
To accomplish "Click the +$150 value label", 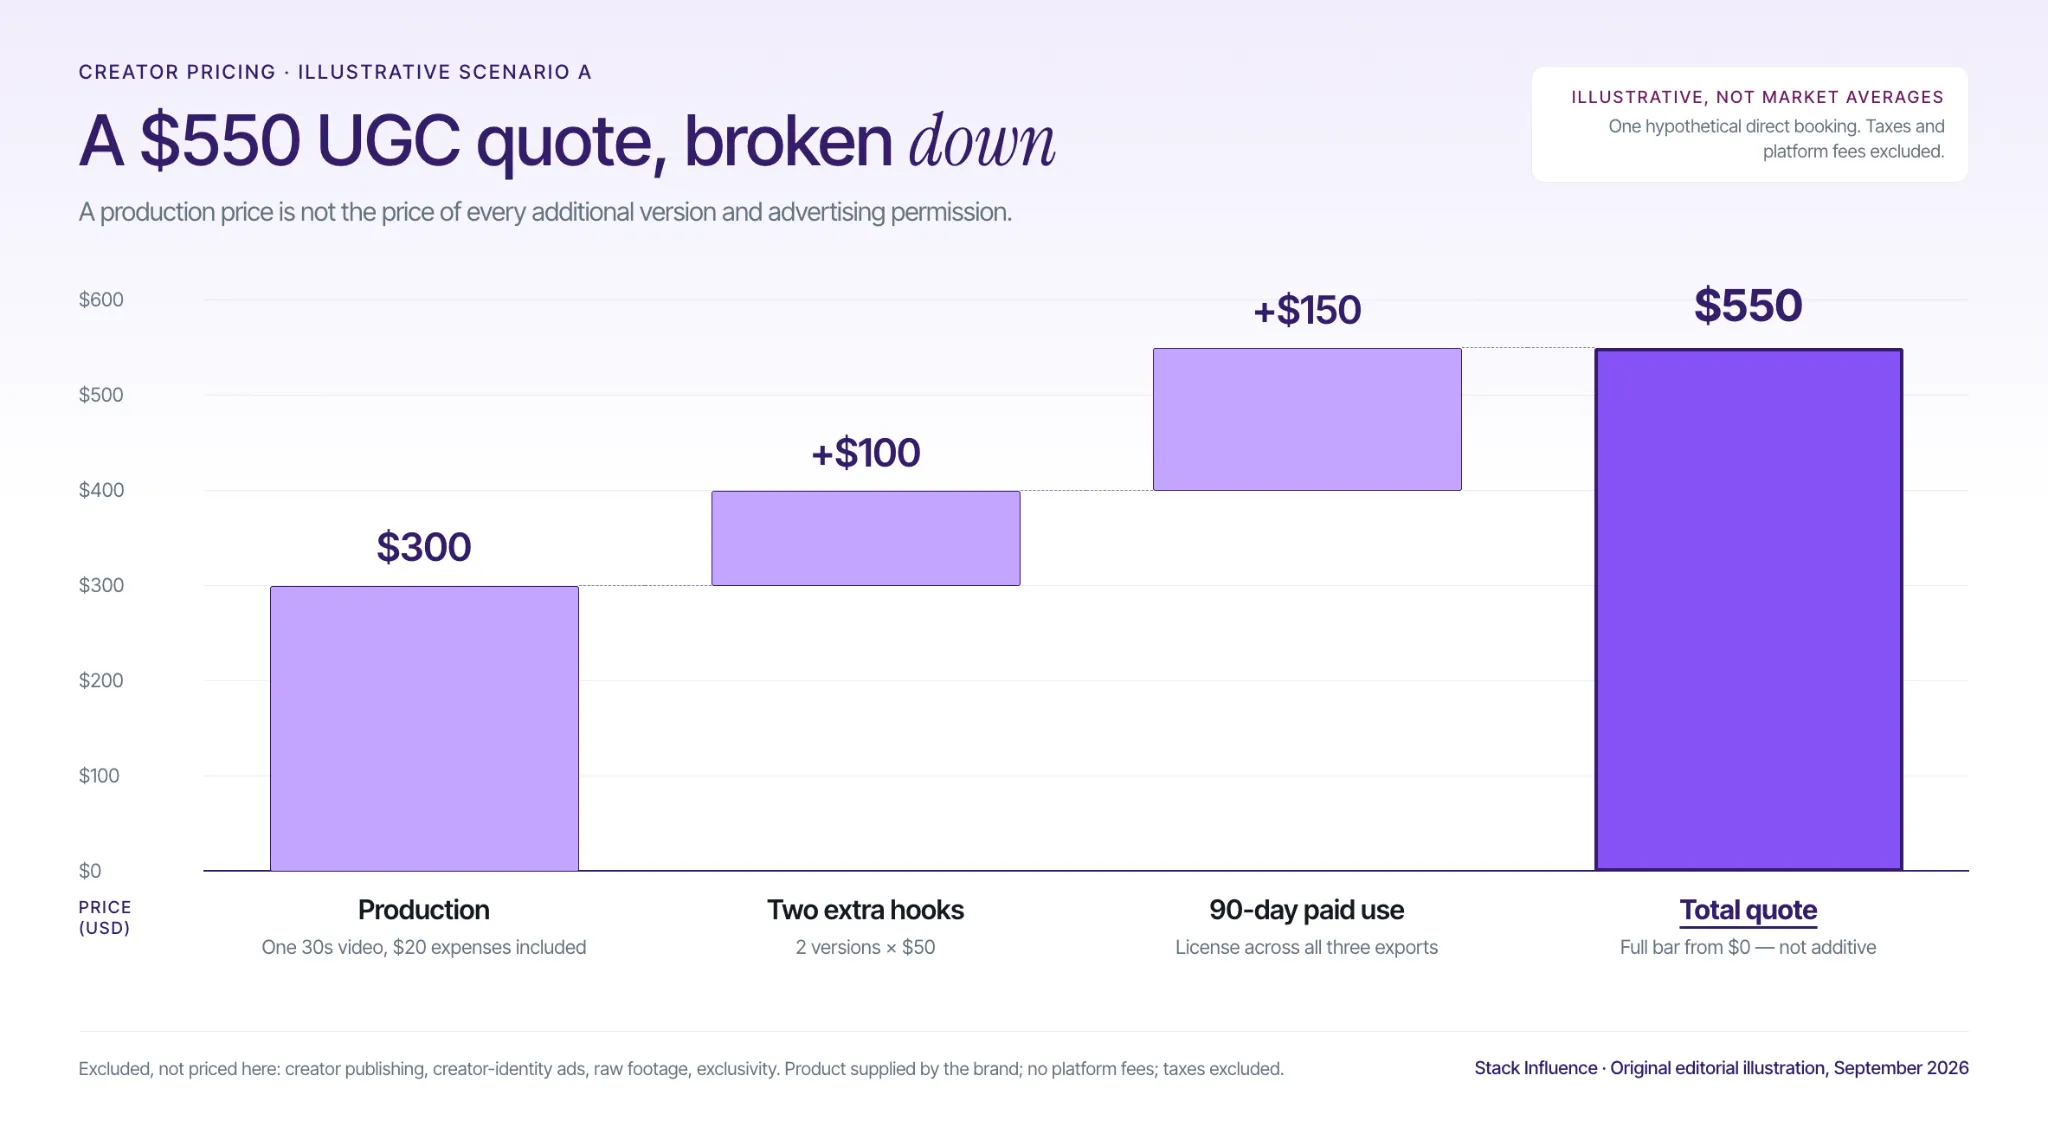I will (1307, 310).
